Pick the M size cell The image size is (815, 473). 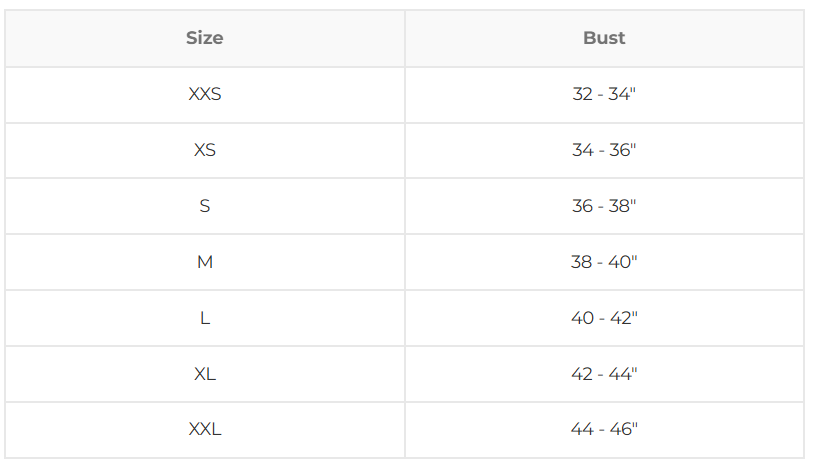(205, 262)
